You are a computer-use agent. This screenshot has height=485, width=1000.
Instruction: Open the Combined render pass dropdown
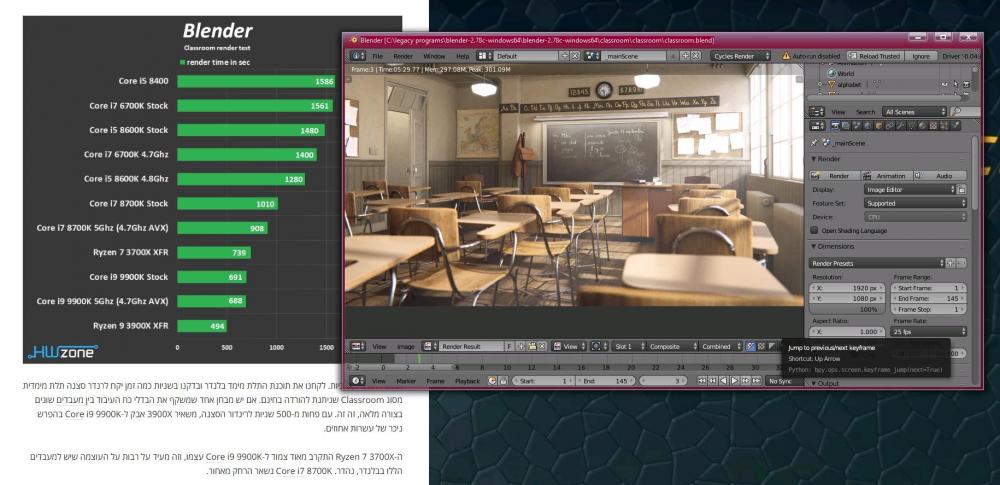(x=720, y=347)
